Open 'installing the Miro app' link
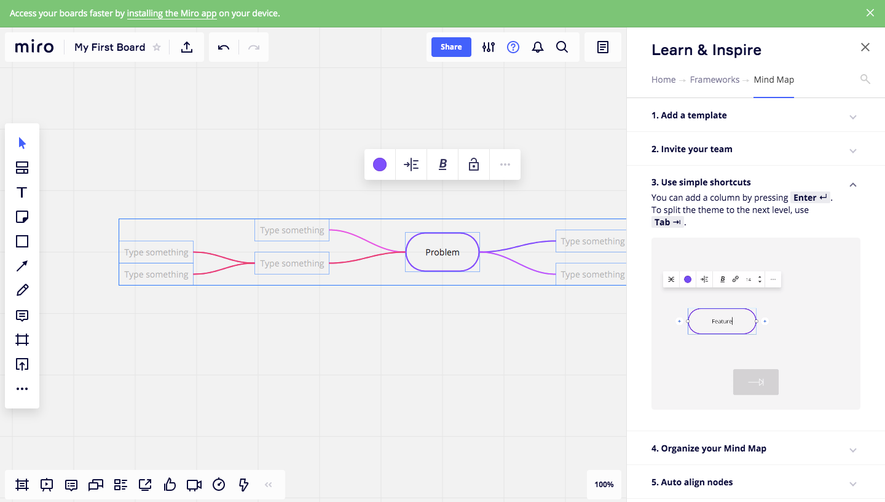The image size is (885, 502). [x=172, y=13]
